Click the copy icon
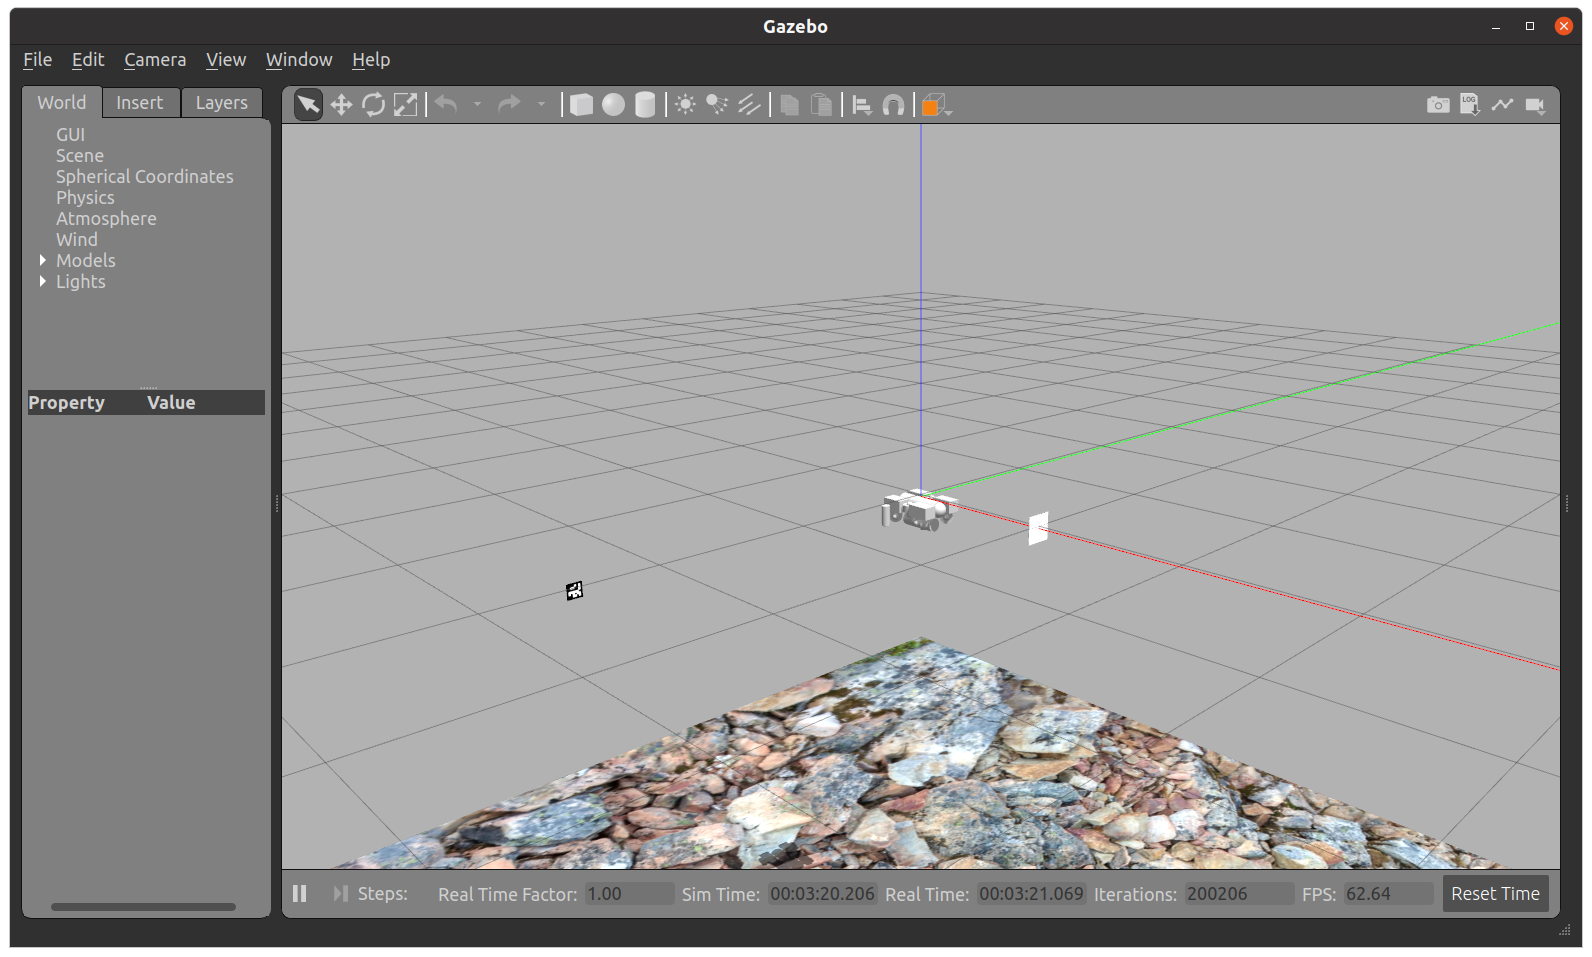 (x=789, y=104)
